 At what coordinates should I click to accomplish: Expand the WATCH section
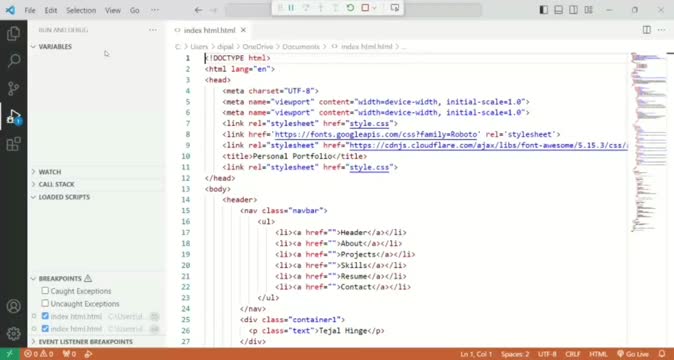(x=49, y=172)
